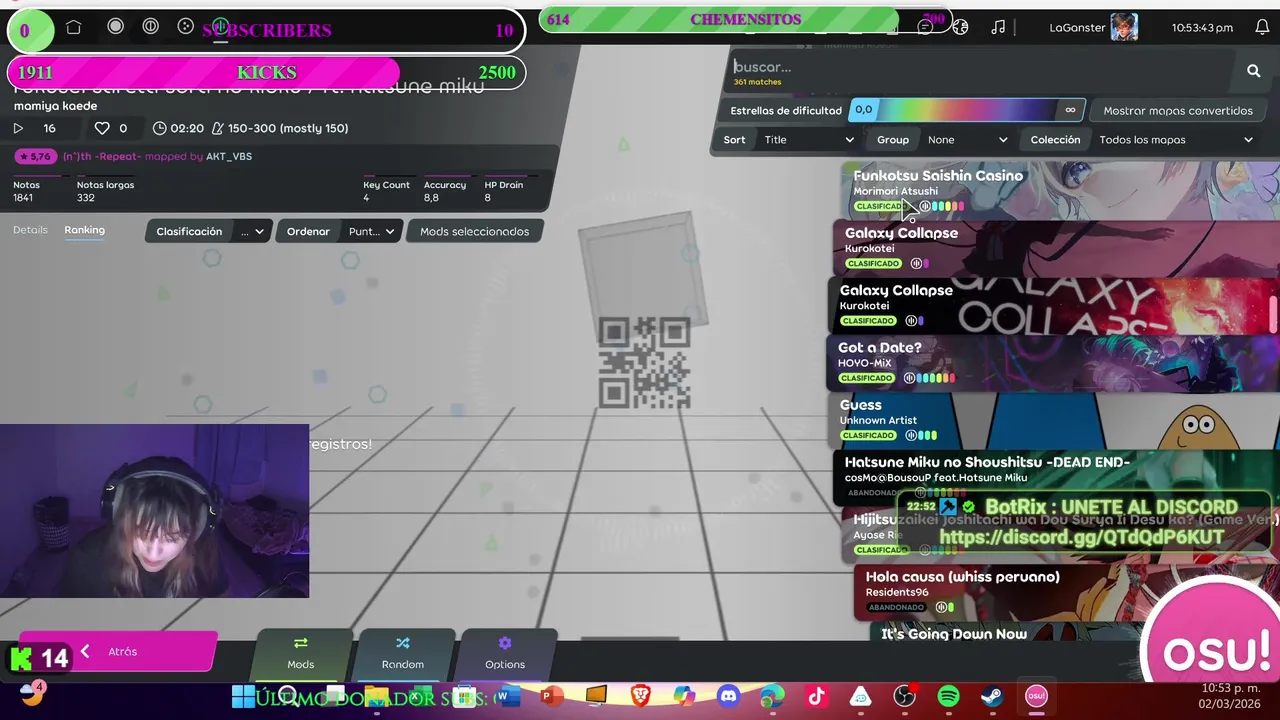Click the Notas 1841 count
Image resolution: width=1280 pixels, height=720 pixels.
click(23, 198)
